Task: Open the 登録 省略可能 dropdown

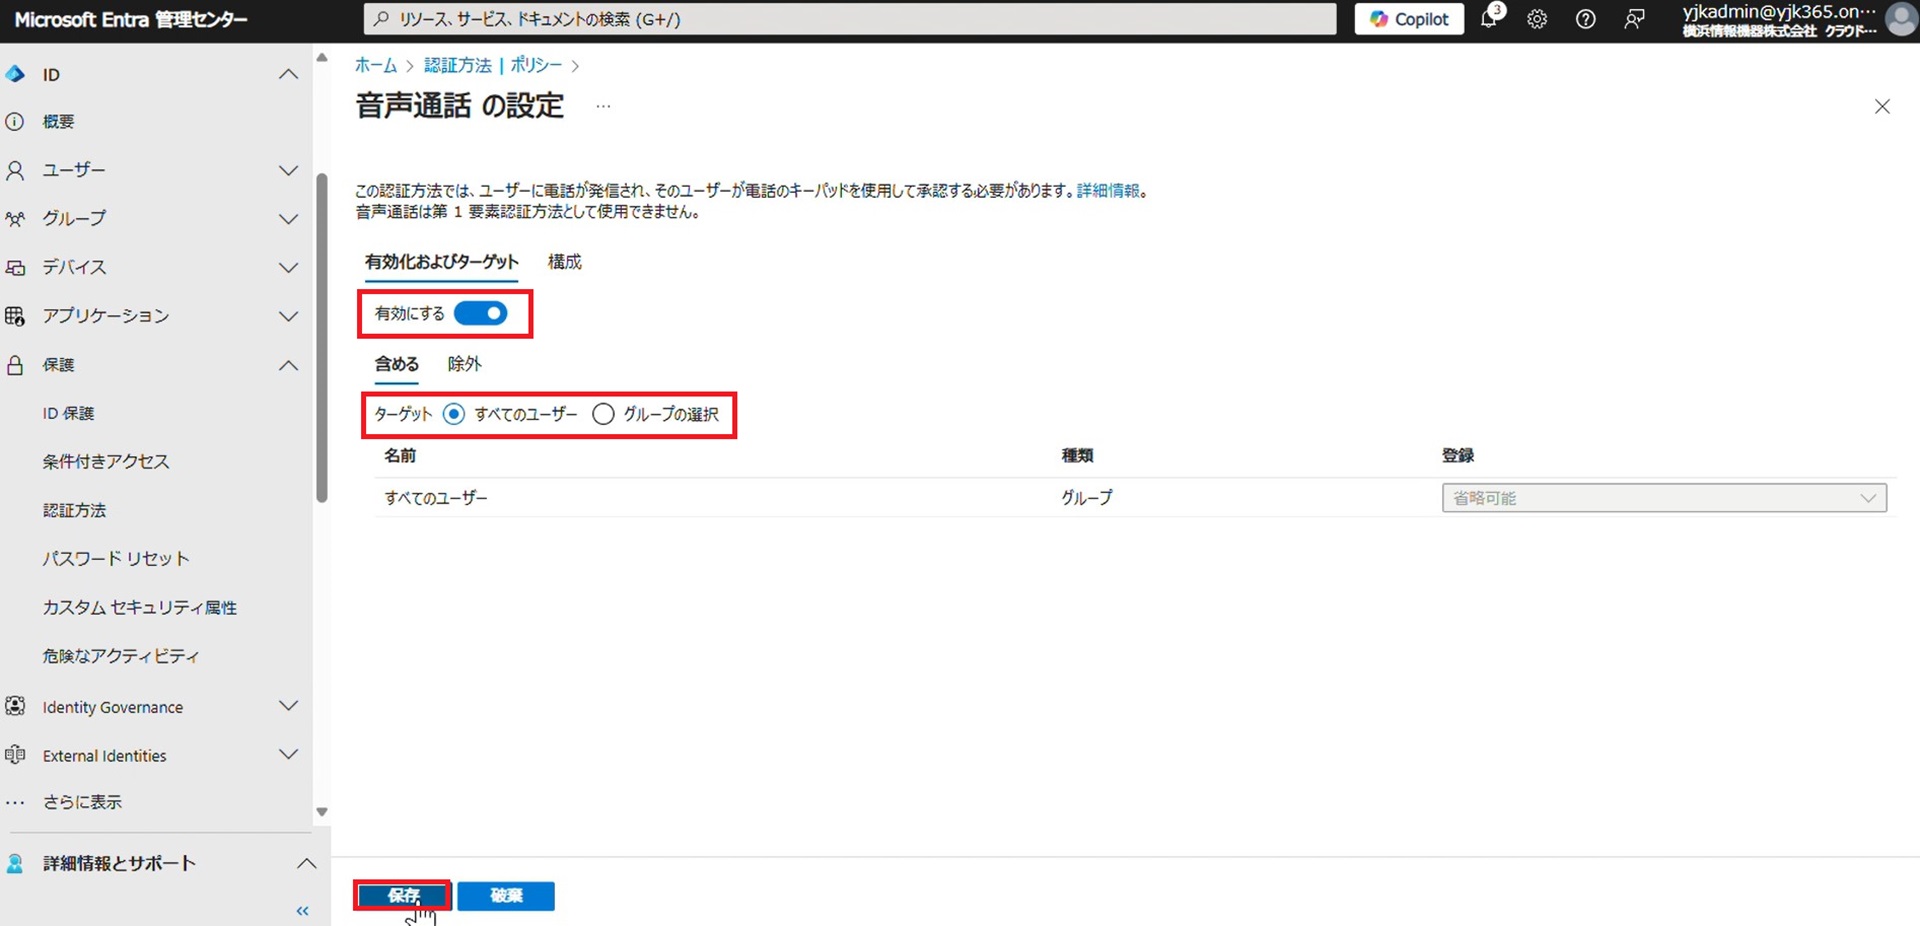Action: point(1663,498)
